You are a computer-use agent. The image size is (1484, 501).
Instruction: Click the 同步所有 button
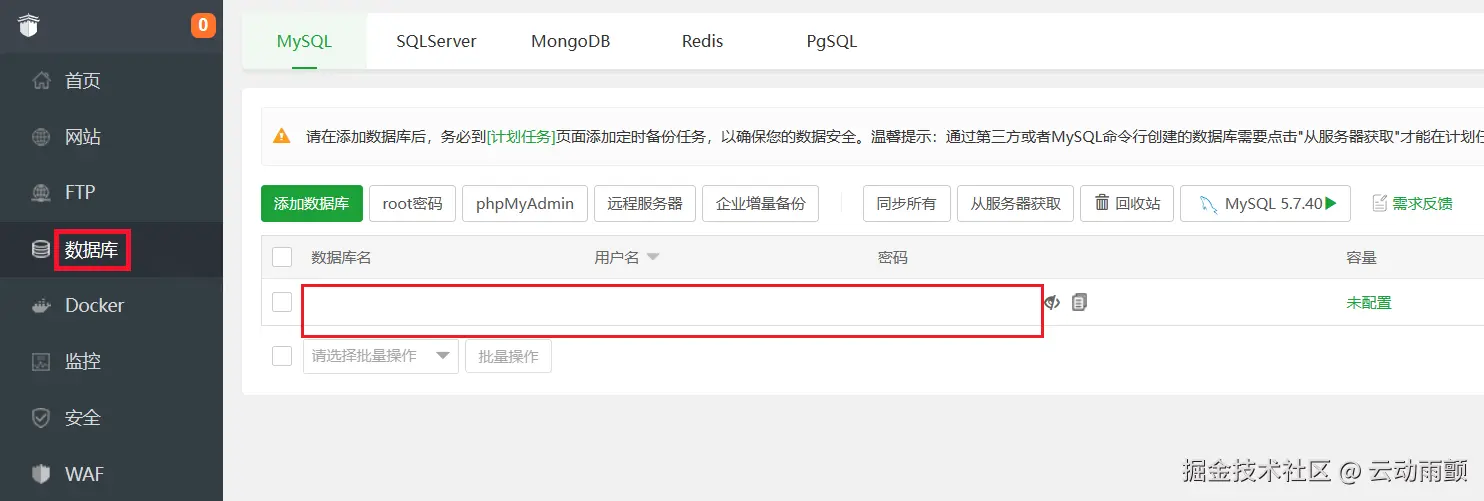click(x=906, y=203)
